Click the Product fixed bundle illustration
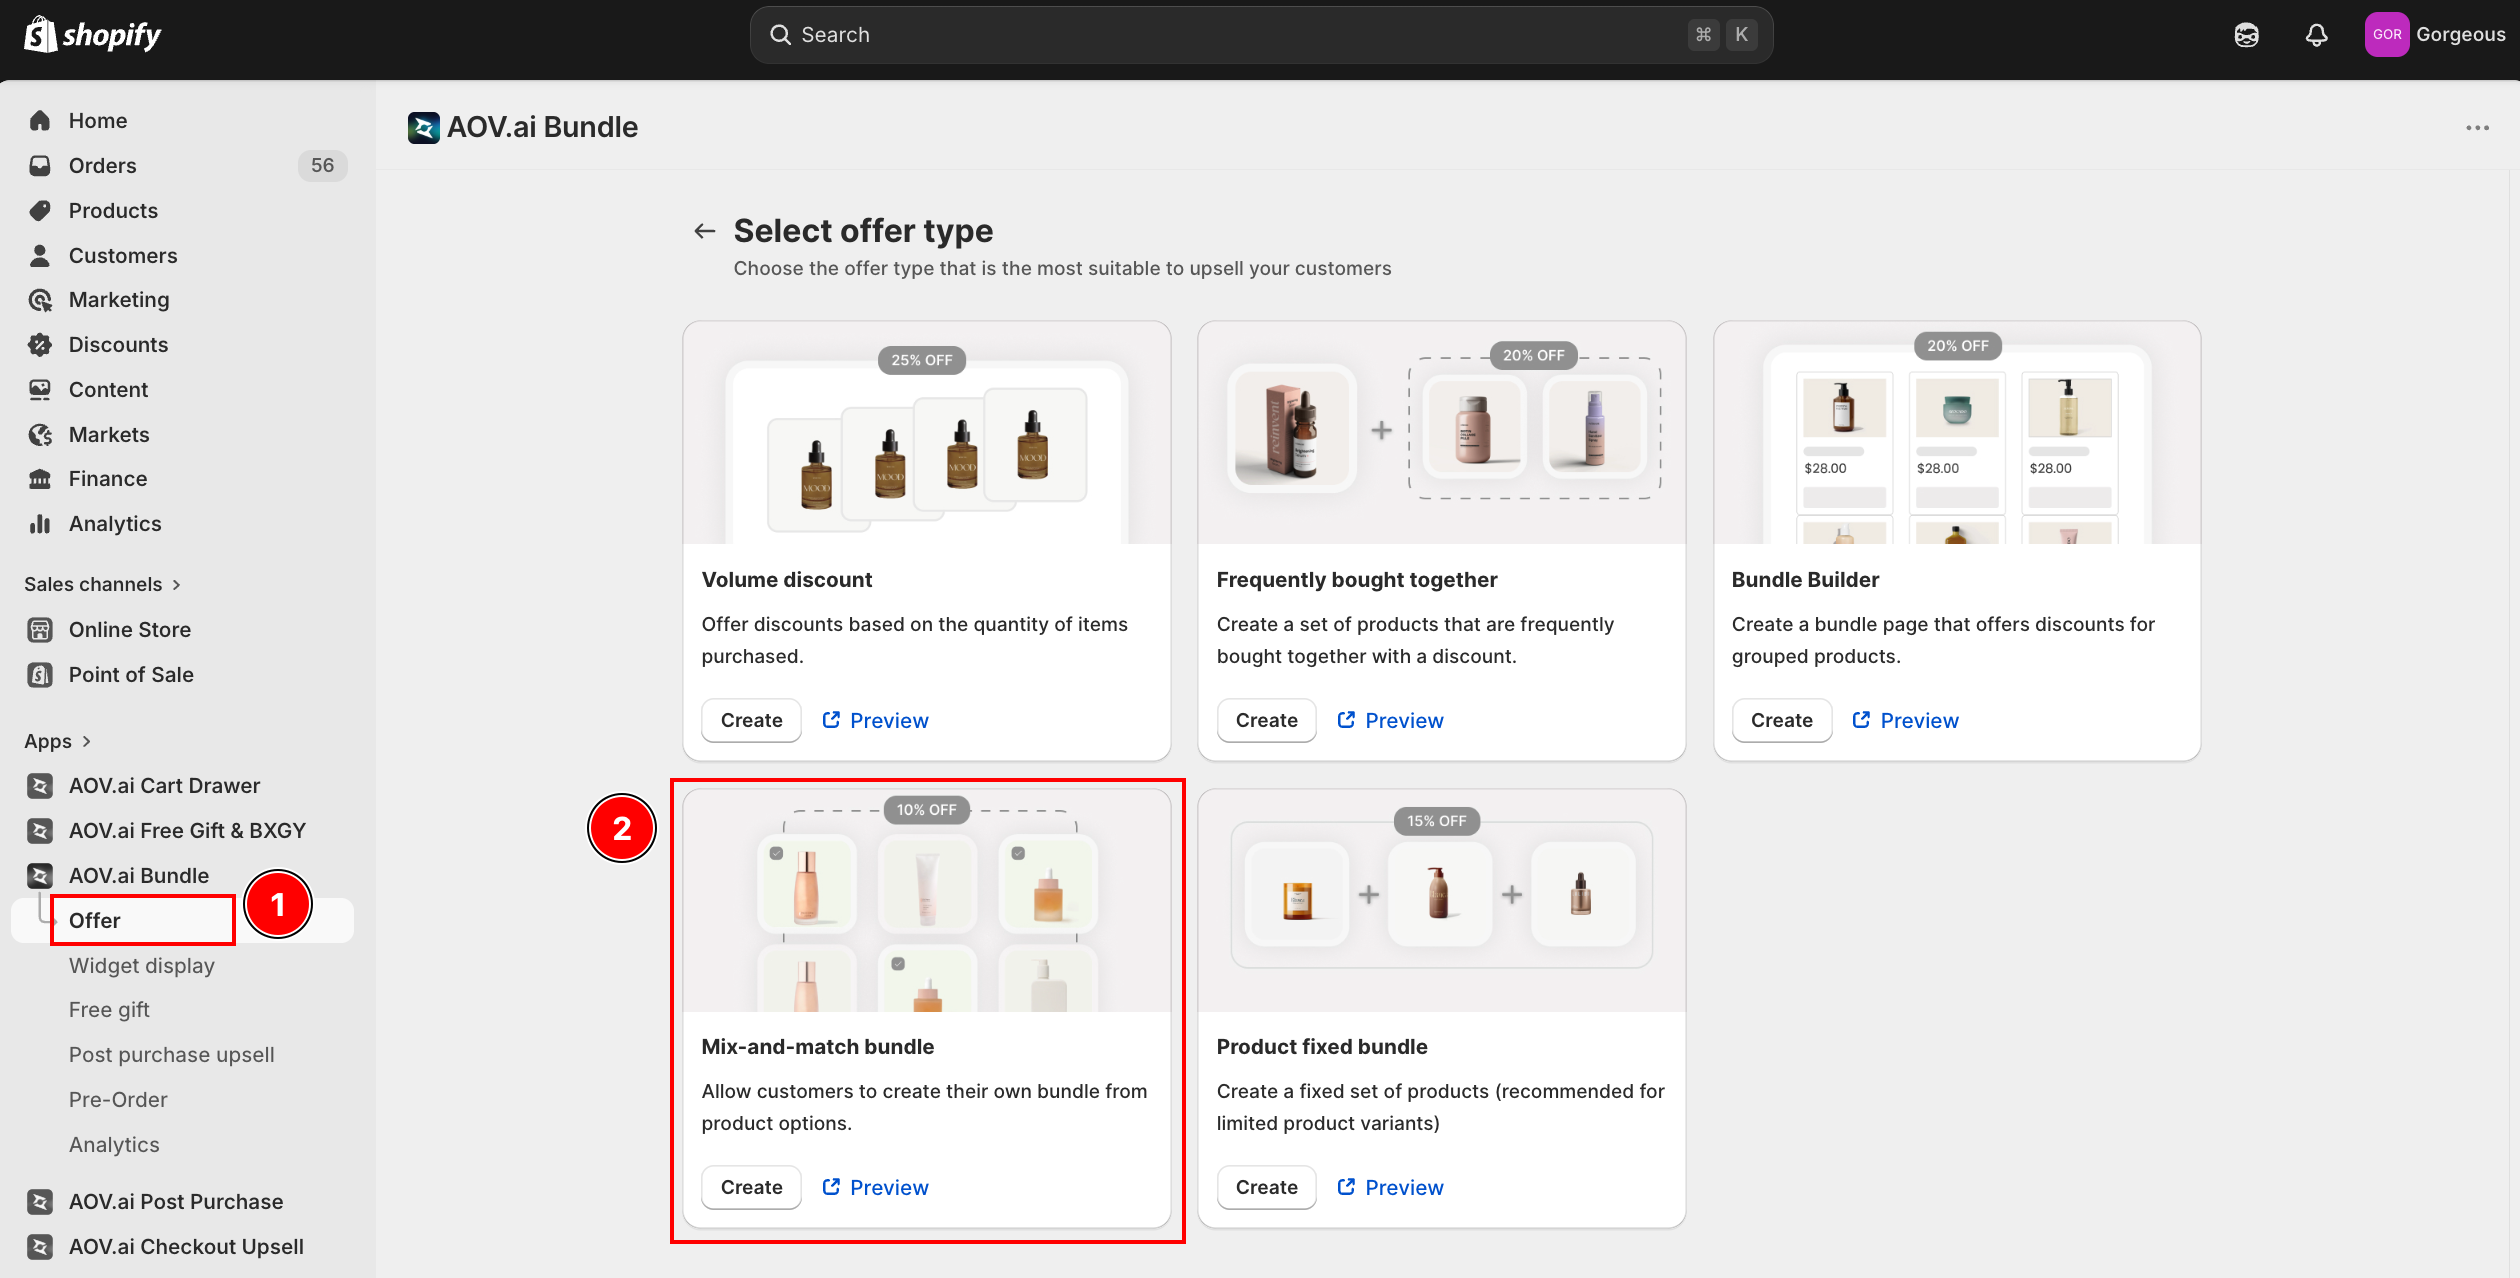 [1441, 900]
